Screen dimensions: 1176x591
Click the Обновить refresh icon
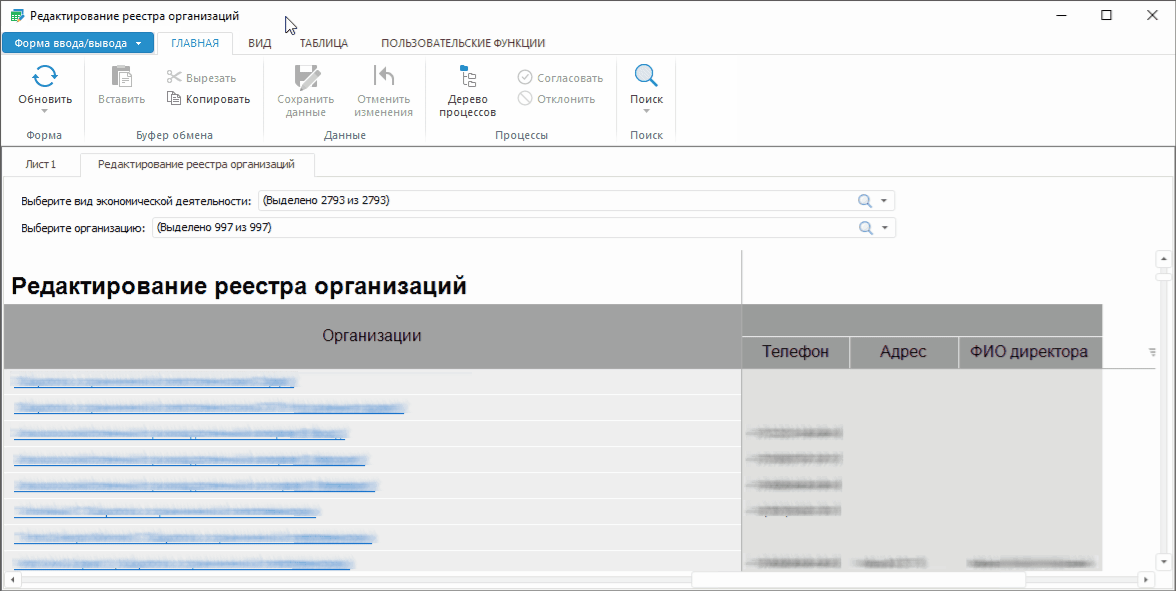point(45,77)
